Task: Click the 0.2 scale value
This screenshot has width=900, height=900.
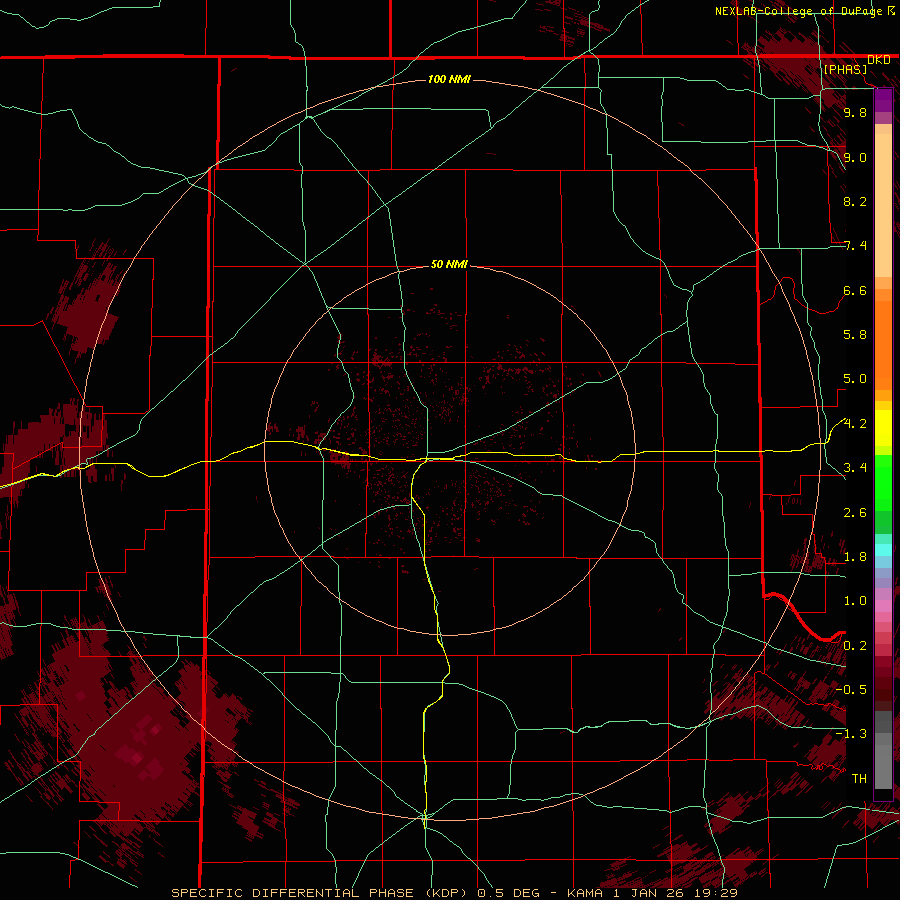Action: pos(855,646)
